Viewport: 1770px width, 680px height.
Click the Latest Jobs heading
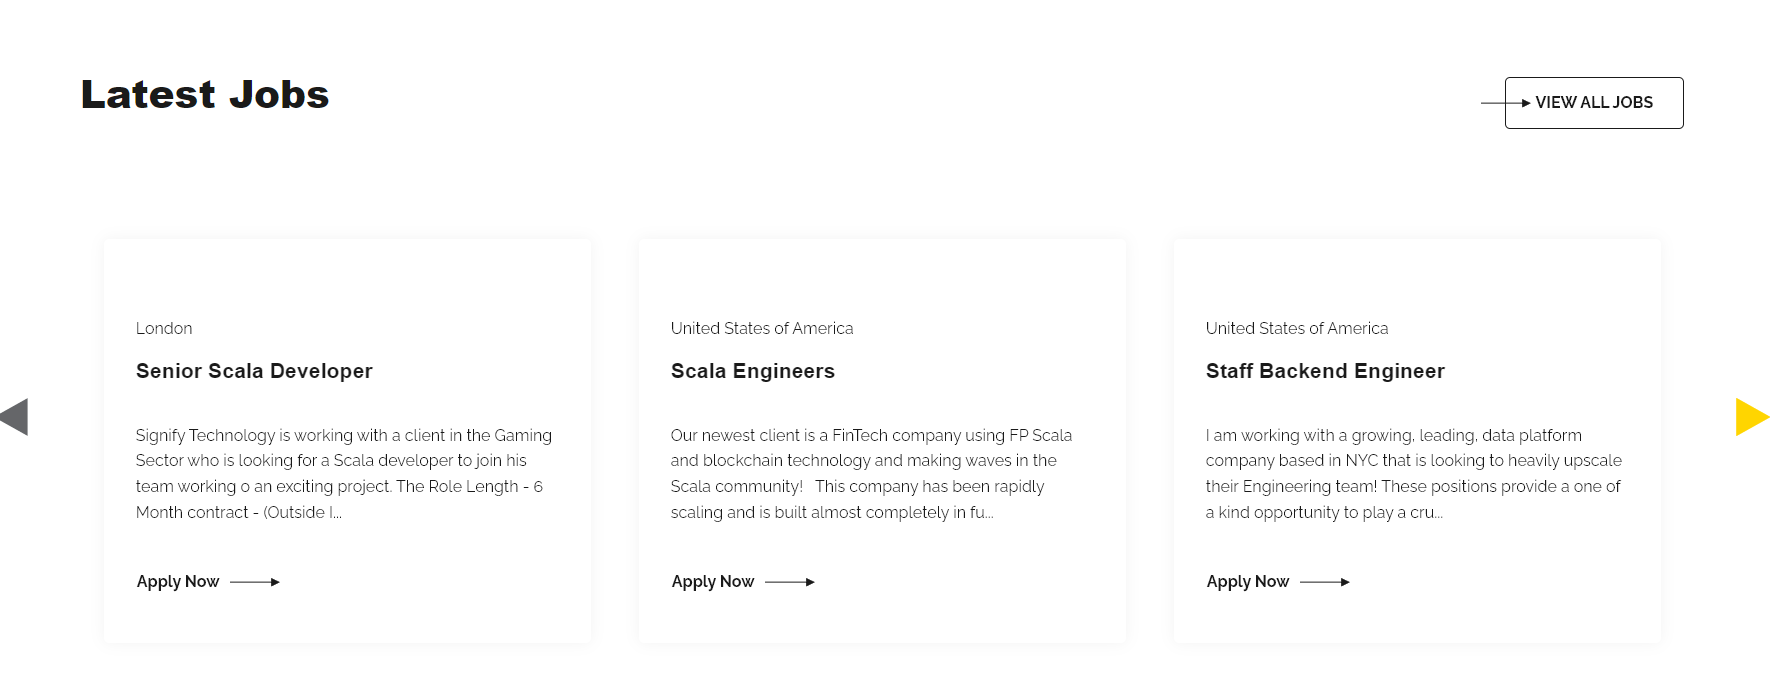pos(205,95)
